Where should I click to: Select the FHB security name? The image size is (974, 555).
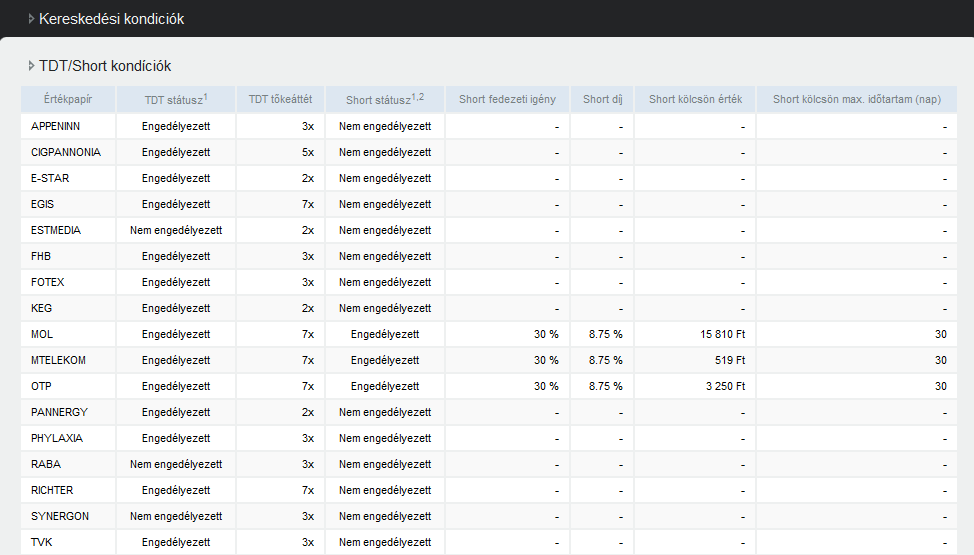[41, 257]
